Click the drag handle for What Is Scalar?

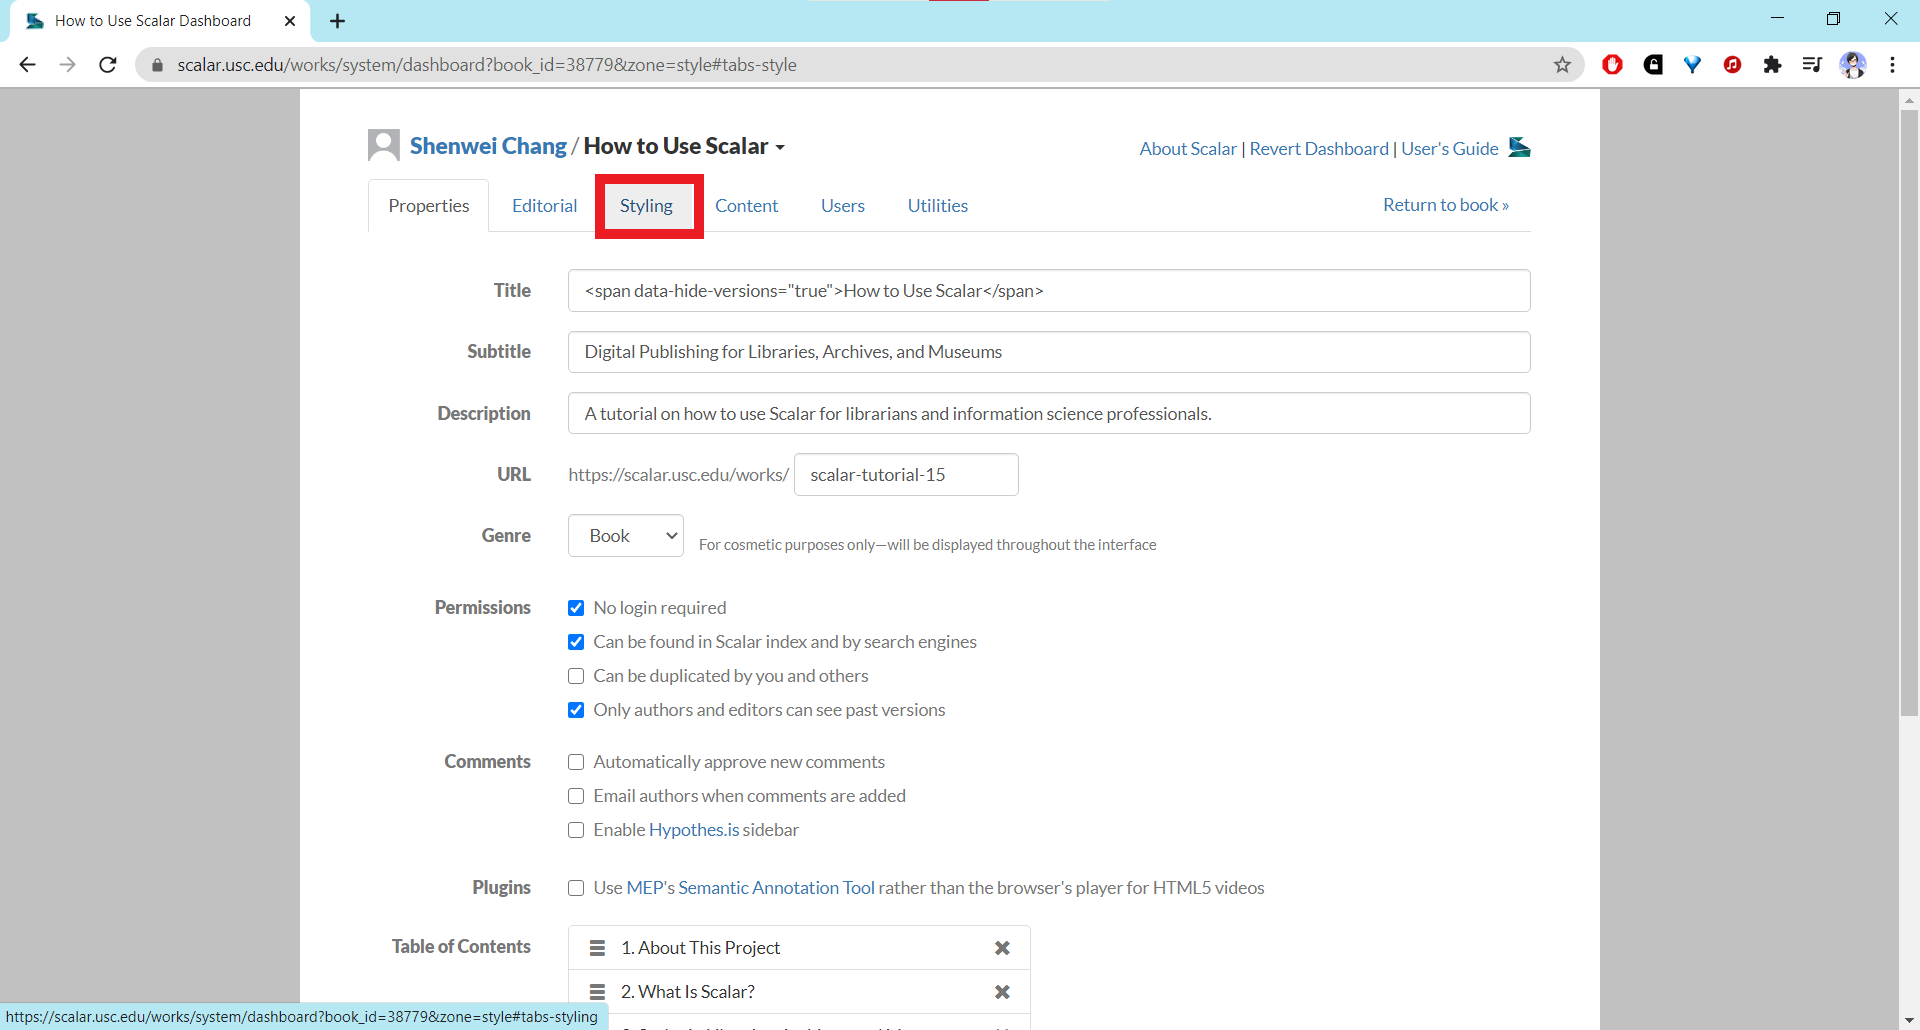tap(597, 992)
